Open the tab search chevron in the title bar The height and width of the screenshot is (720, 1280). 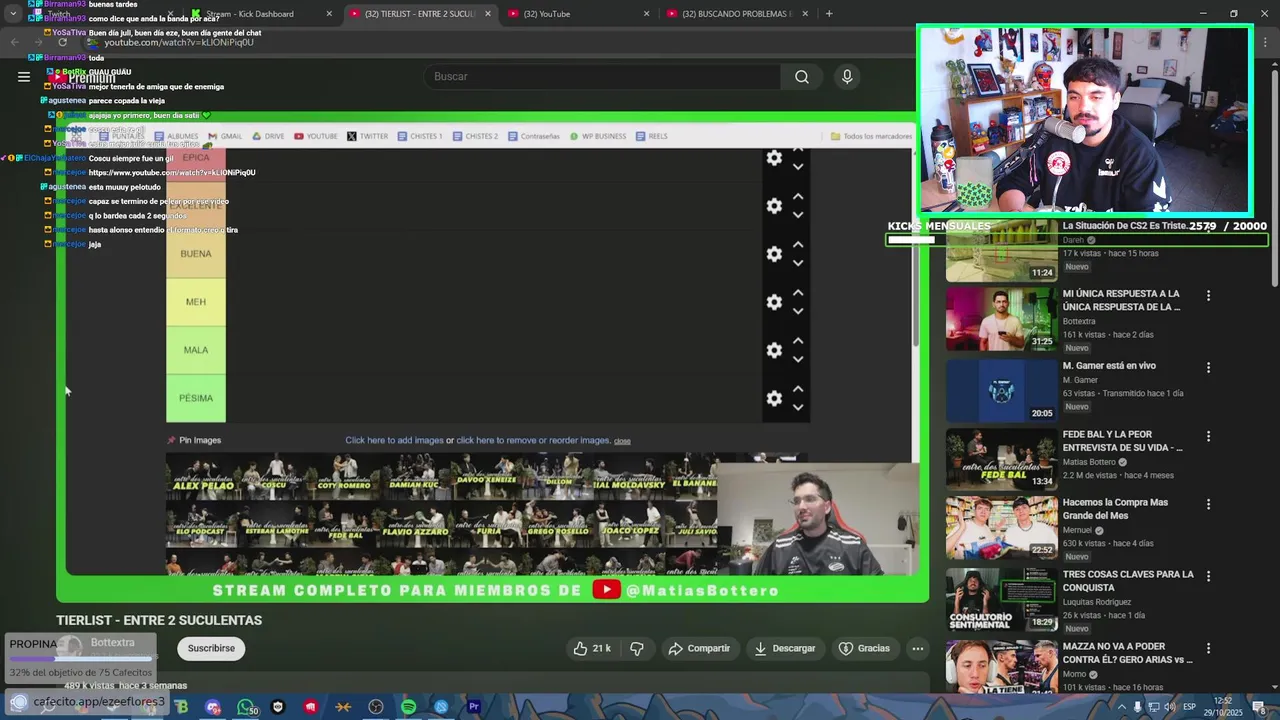pyautogui.click(x=12, y=14)
